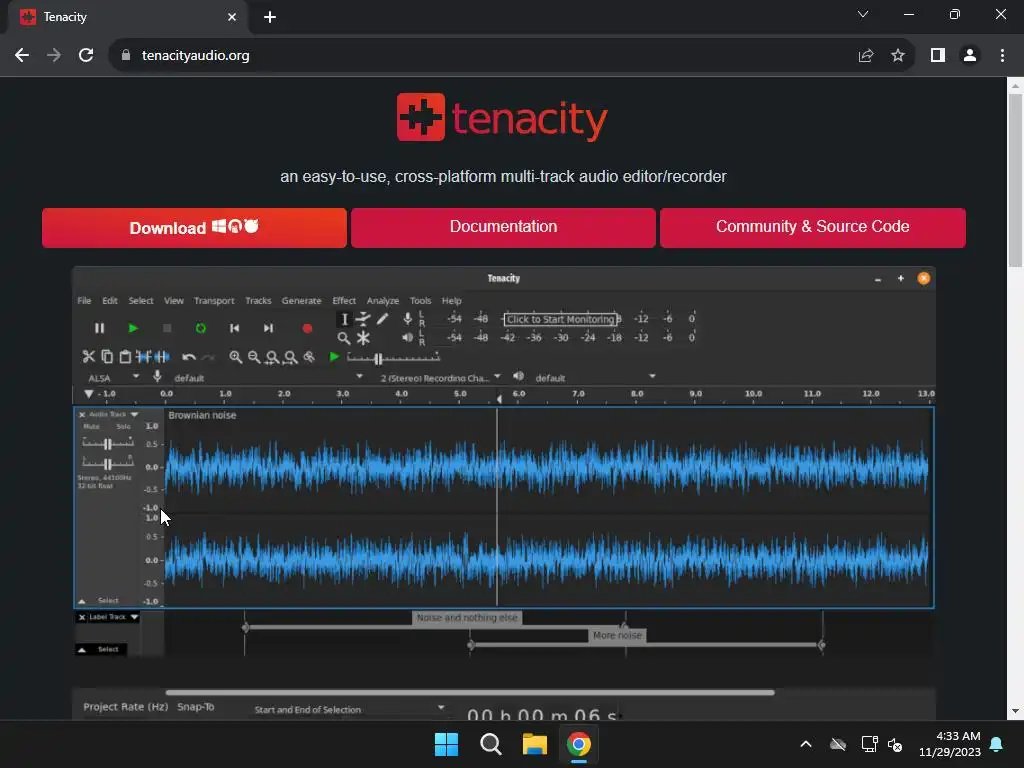The width and height of the screenshot is (1024, 768).
Task: Click the Zoom In icon
Action: [236, 357]
